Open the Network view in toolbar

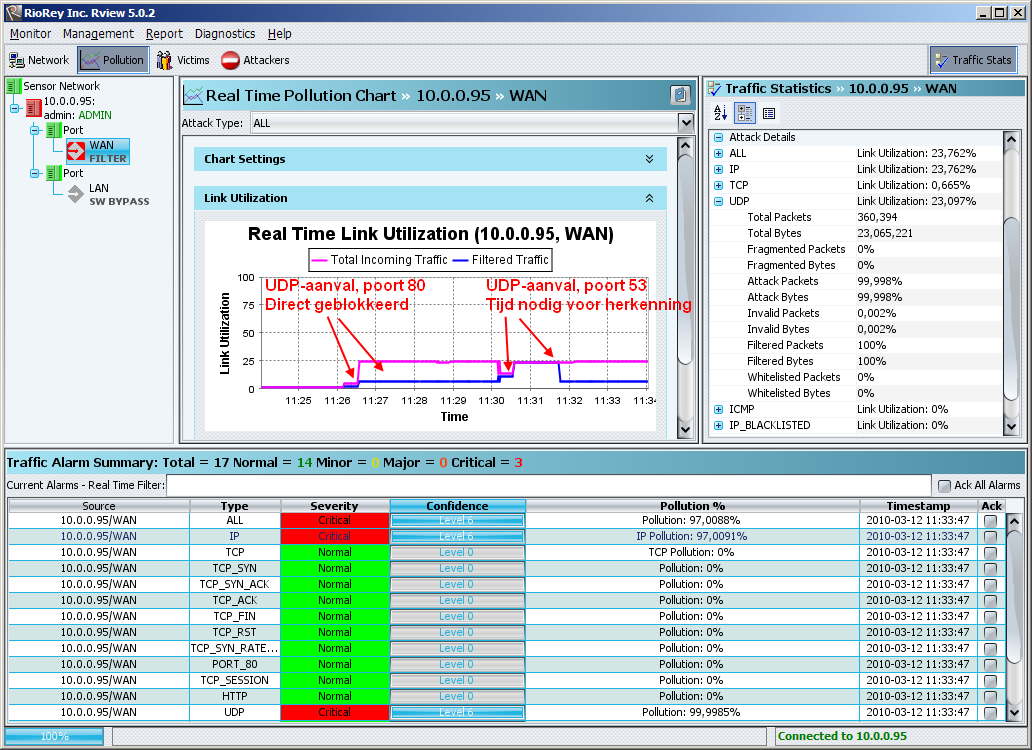[x=39, y=60]
